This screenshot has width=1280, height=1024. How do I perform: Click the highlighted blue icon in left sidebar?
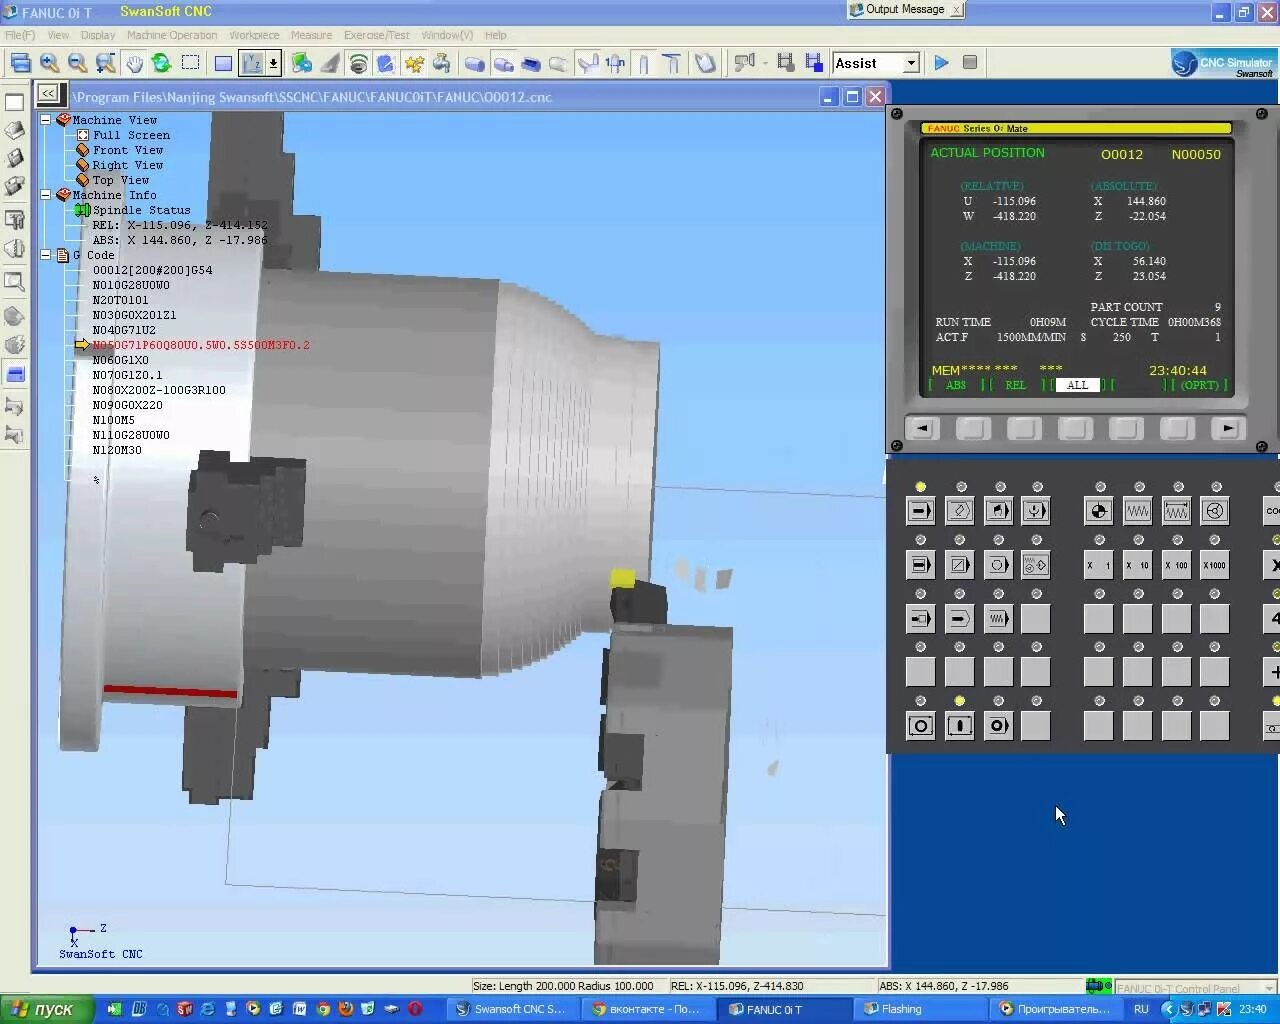click(15, 374)
